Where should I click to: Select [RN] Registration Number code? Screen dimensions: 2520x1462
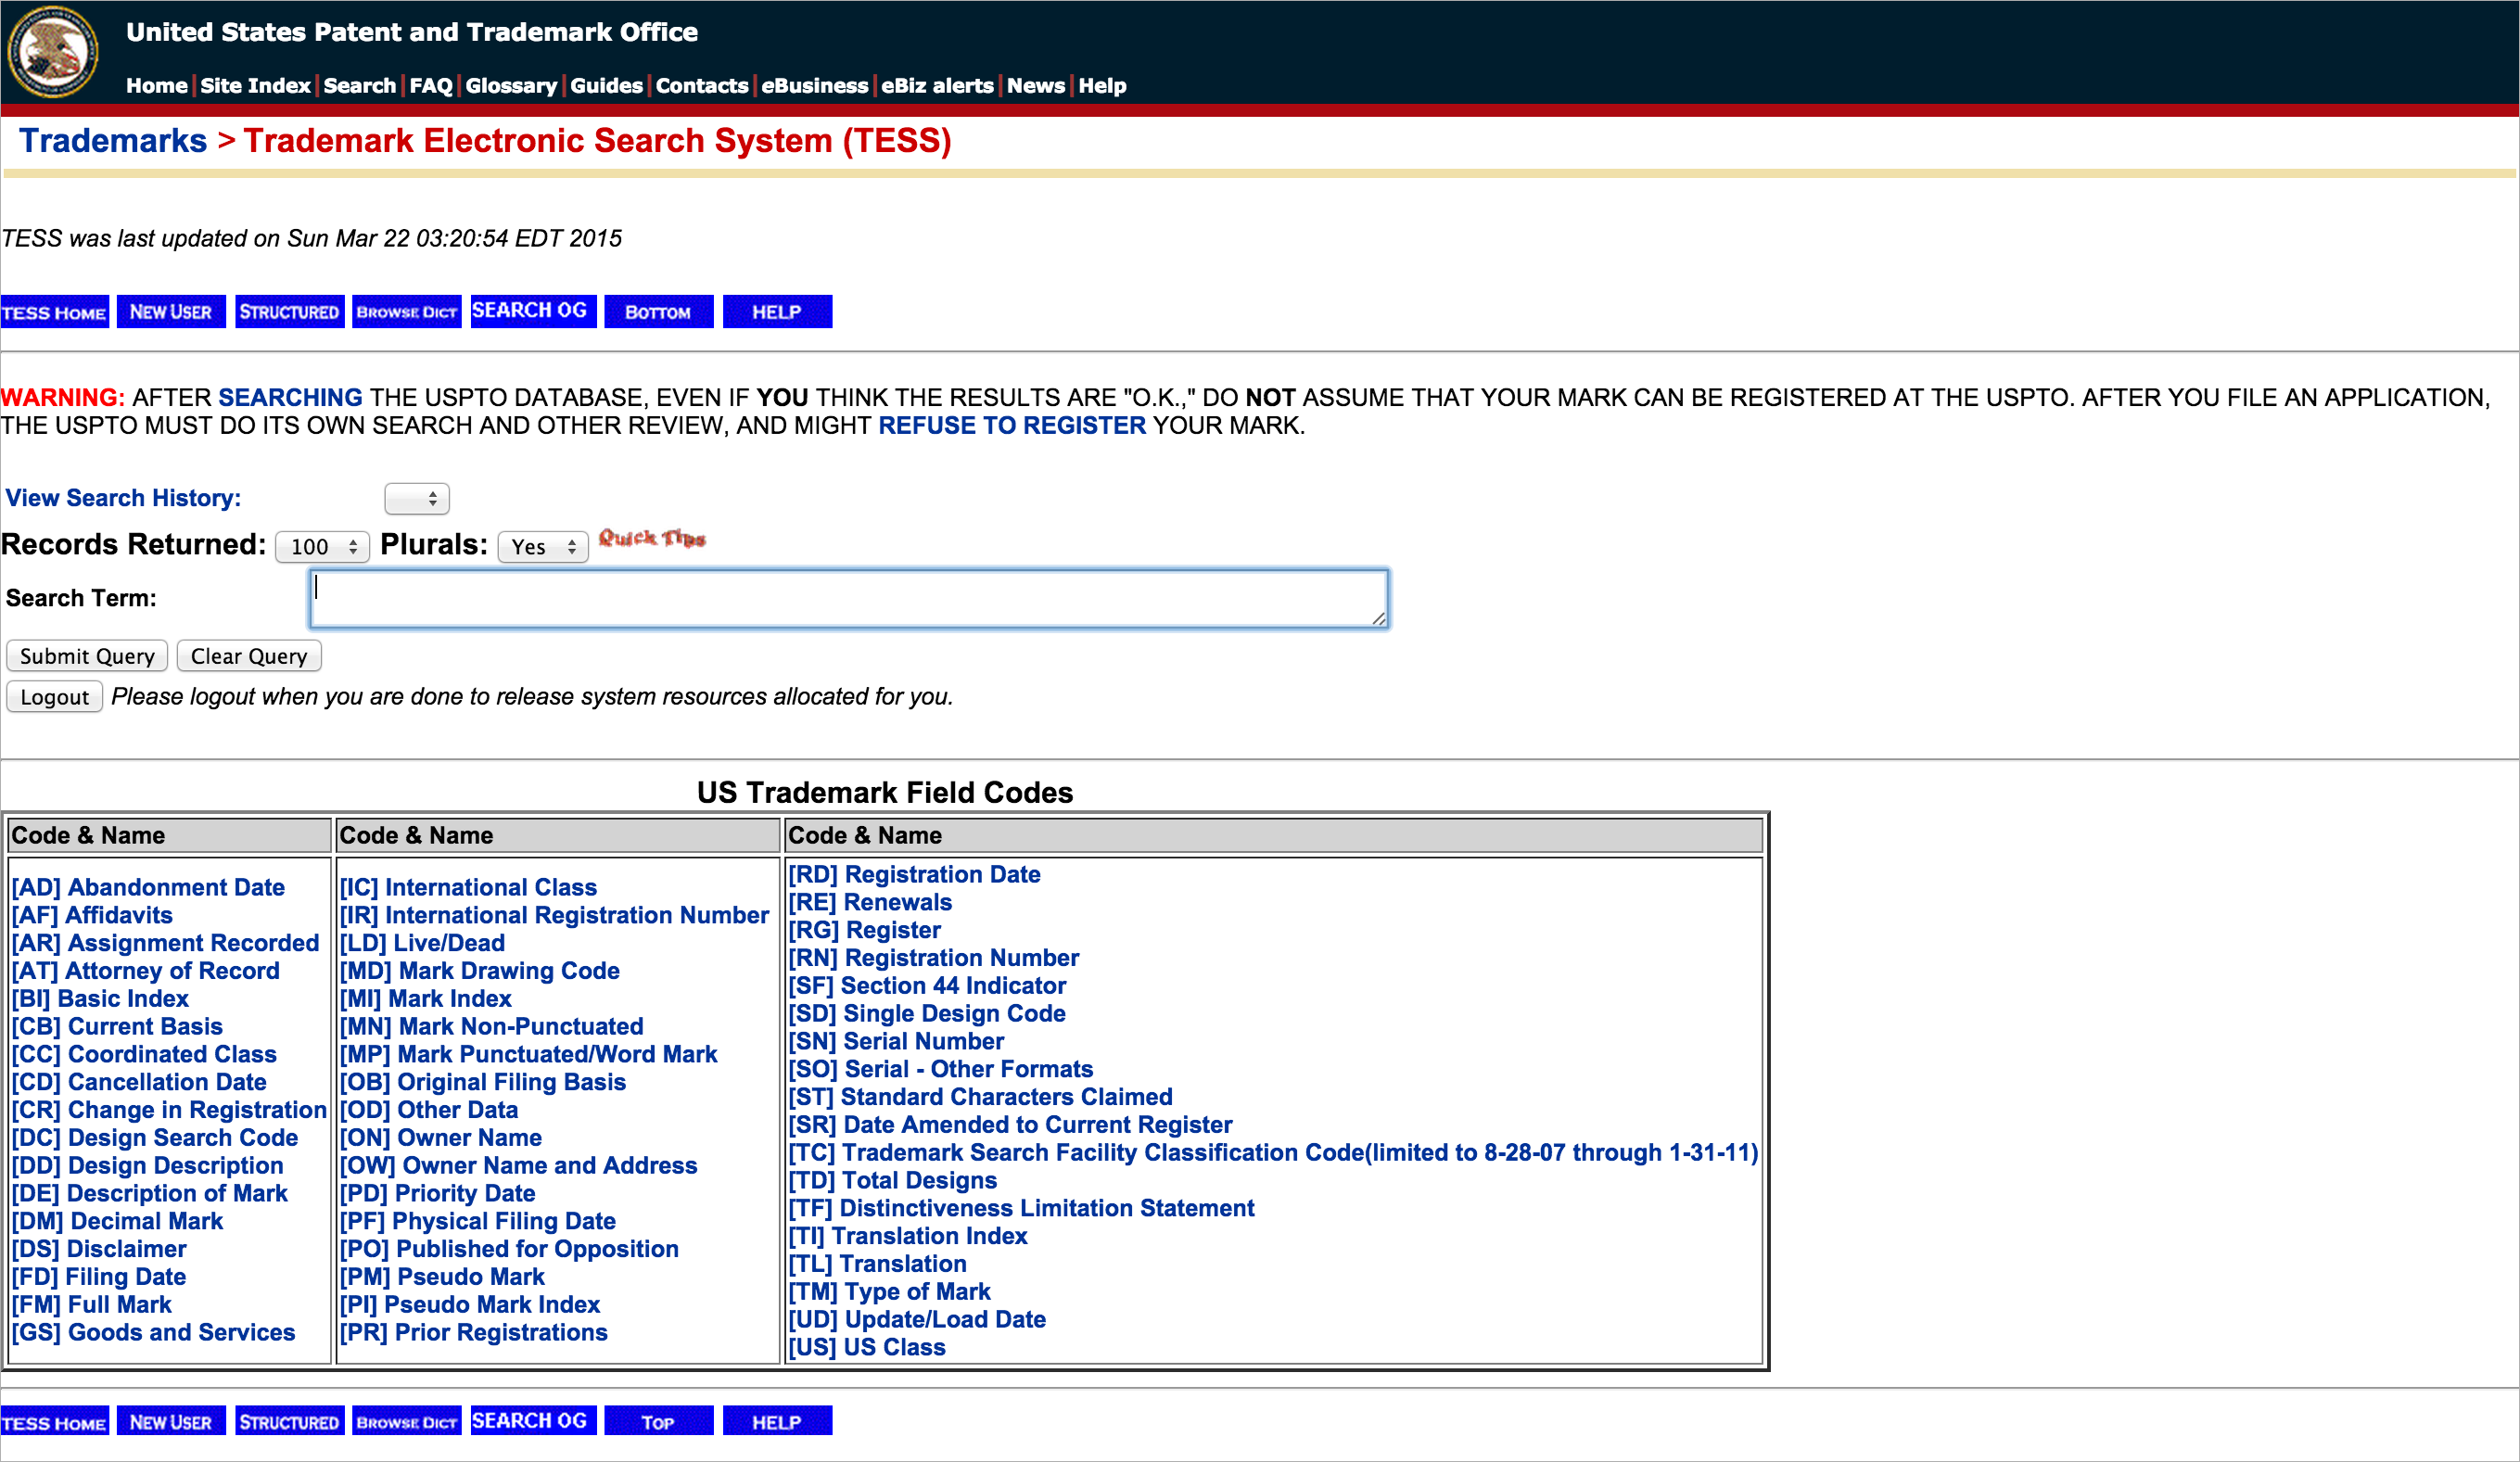pyautogui.click(x=934, y=958)
